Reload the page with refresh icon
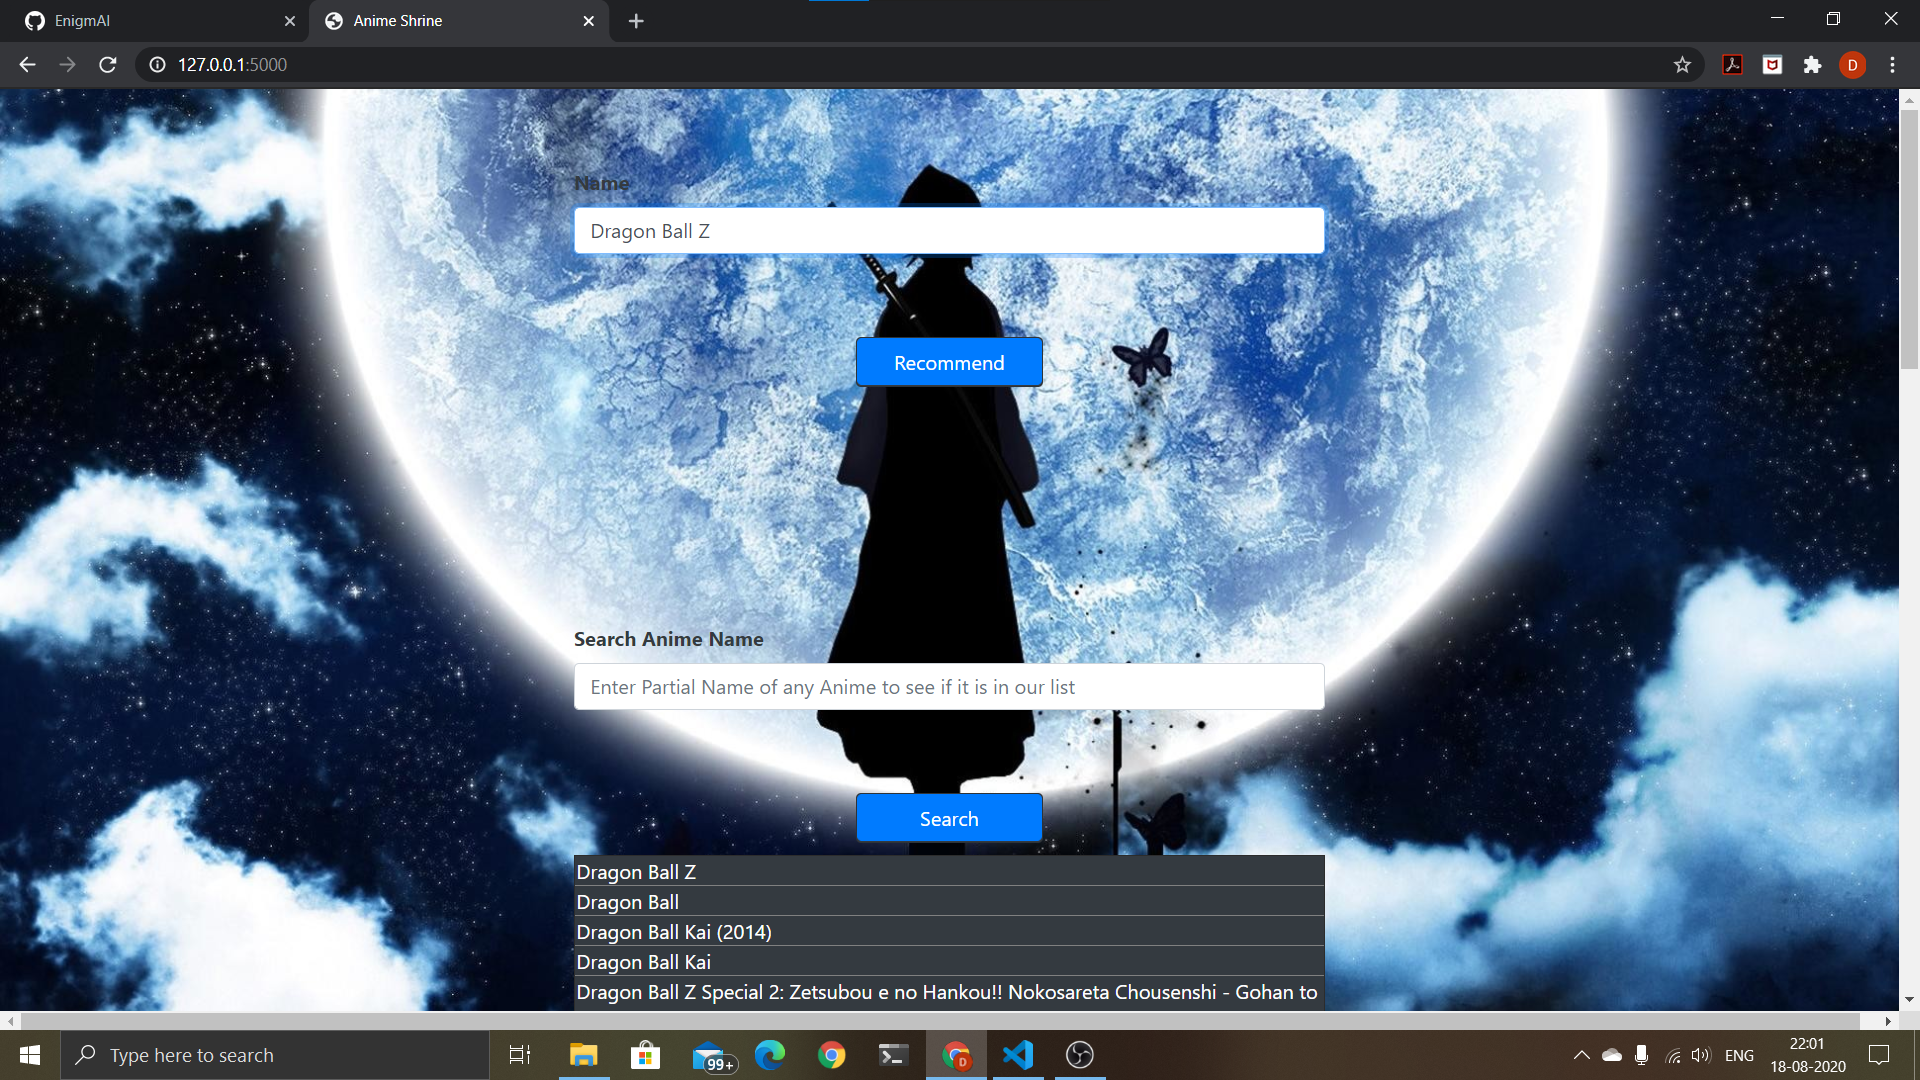The height and width of the screenshot is (1080, 1920). tap(108, 65)
